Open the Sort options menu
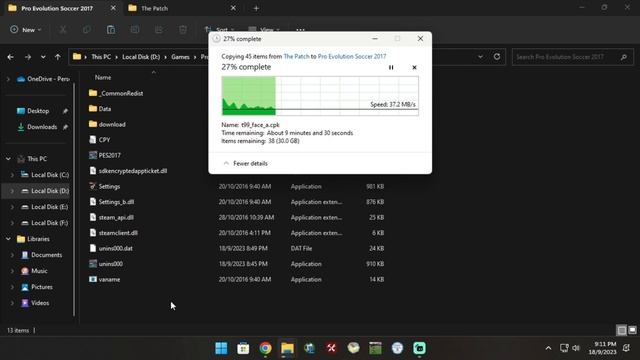The width and height of the screenshot is (640, 360). point(219,29)
